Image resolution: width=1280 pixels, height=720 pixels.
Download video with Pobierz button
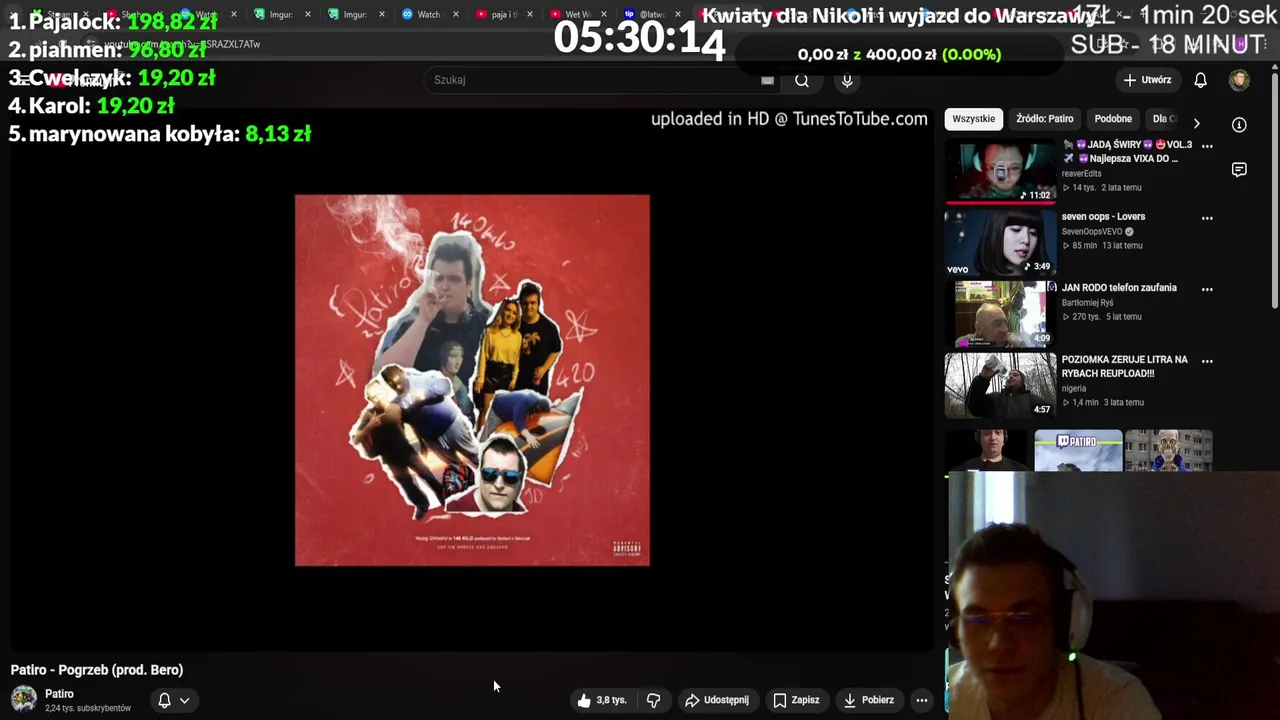(x=868, y=700)
